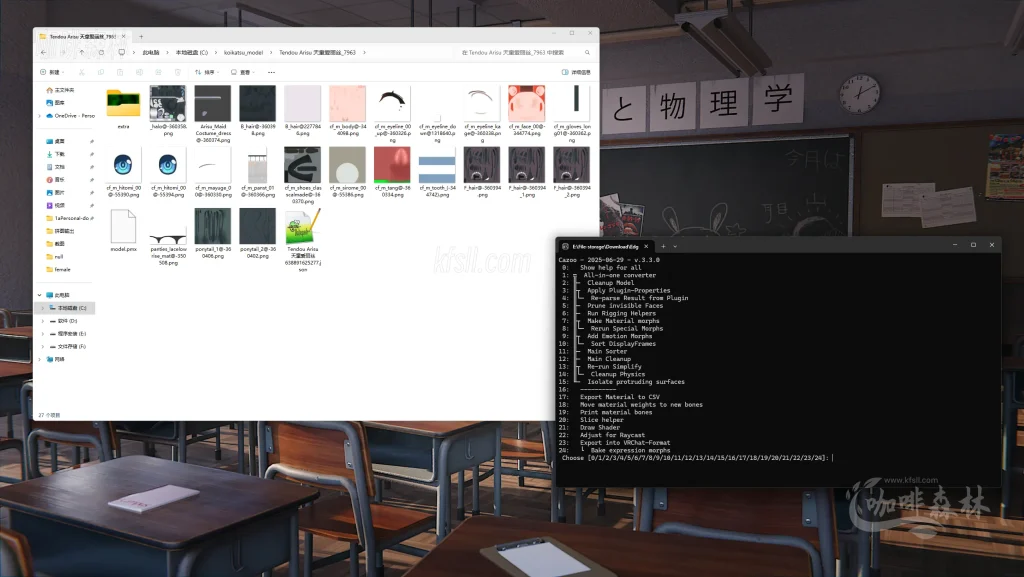The width and height of the screenshot is (1024, 577).
Task: Open the new tab button in terminal
Action: tap(663, 245)
